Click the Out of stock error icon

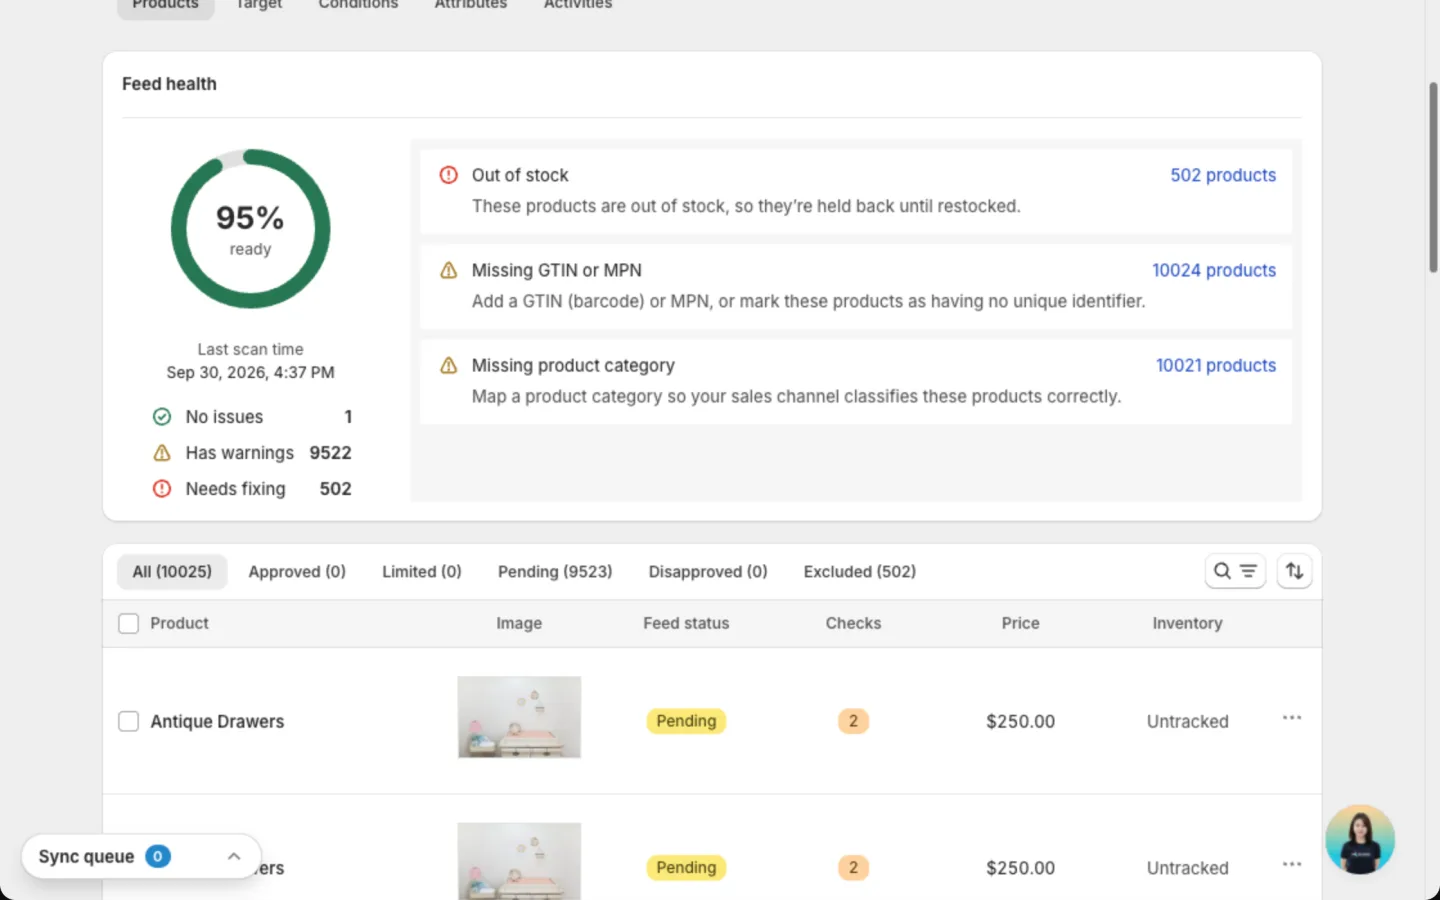click(x=449, y=175)
